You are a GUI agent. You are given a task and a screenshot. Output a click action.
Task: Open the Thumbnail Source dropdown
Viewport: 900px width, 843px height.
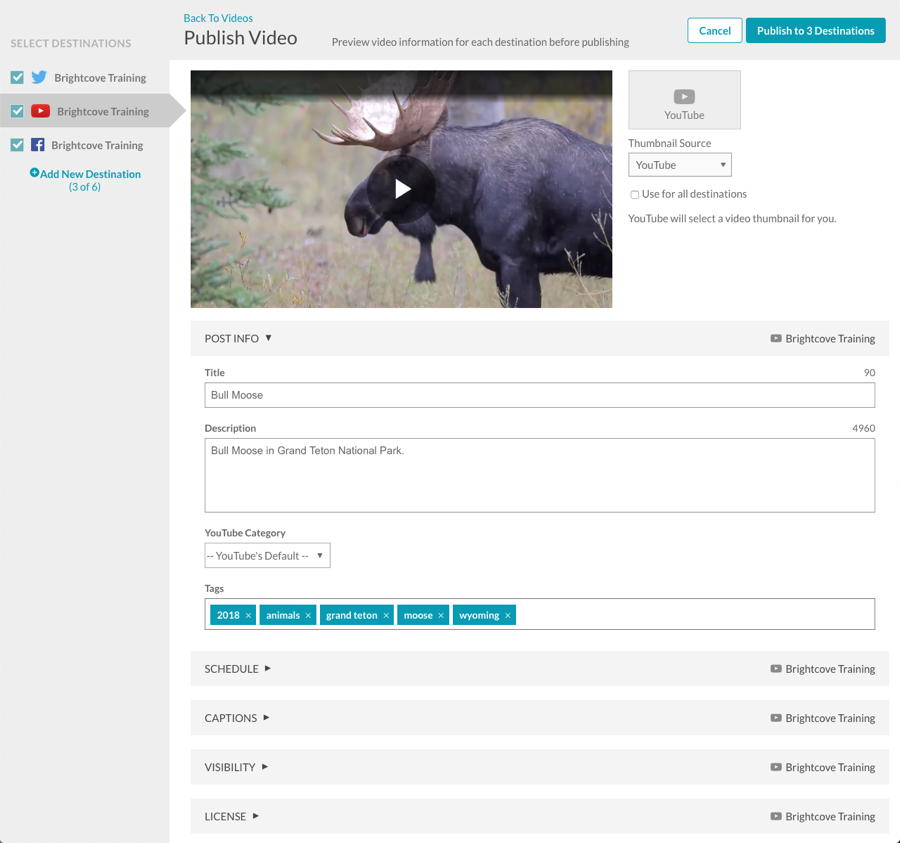tap(679, 165)
